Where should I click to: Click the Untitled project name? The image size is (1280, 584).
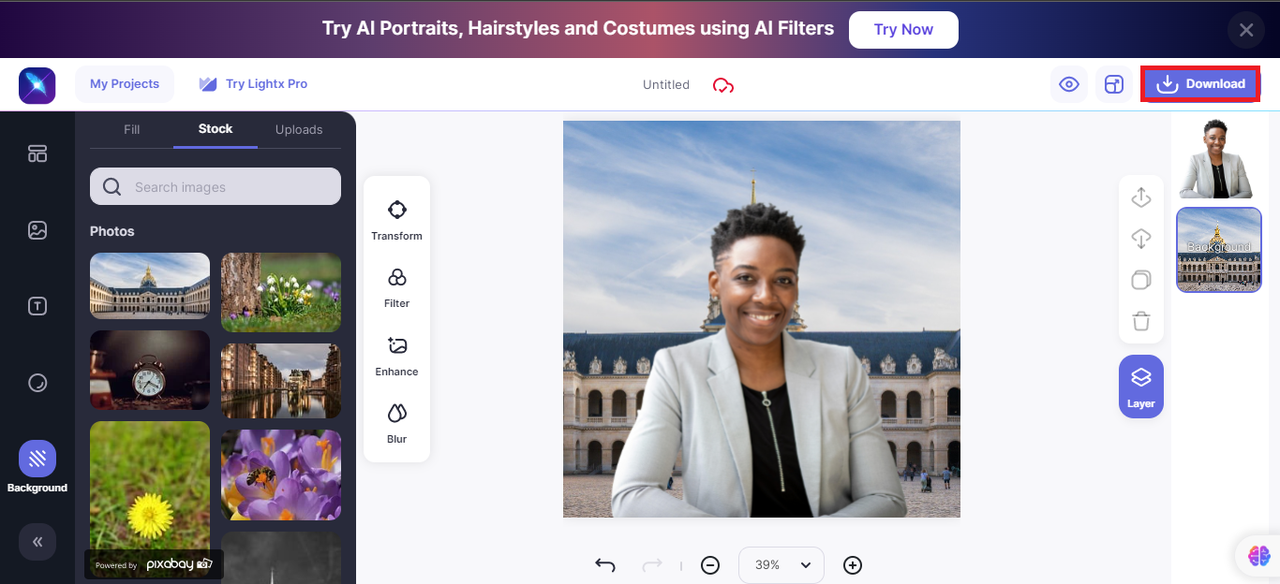point(666,85)
